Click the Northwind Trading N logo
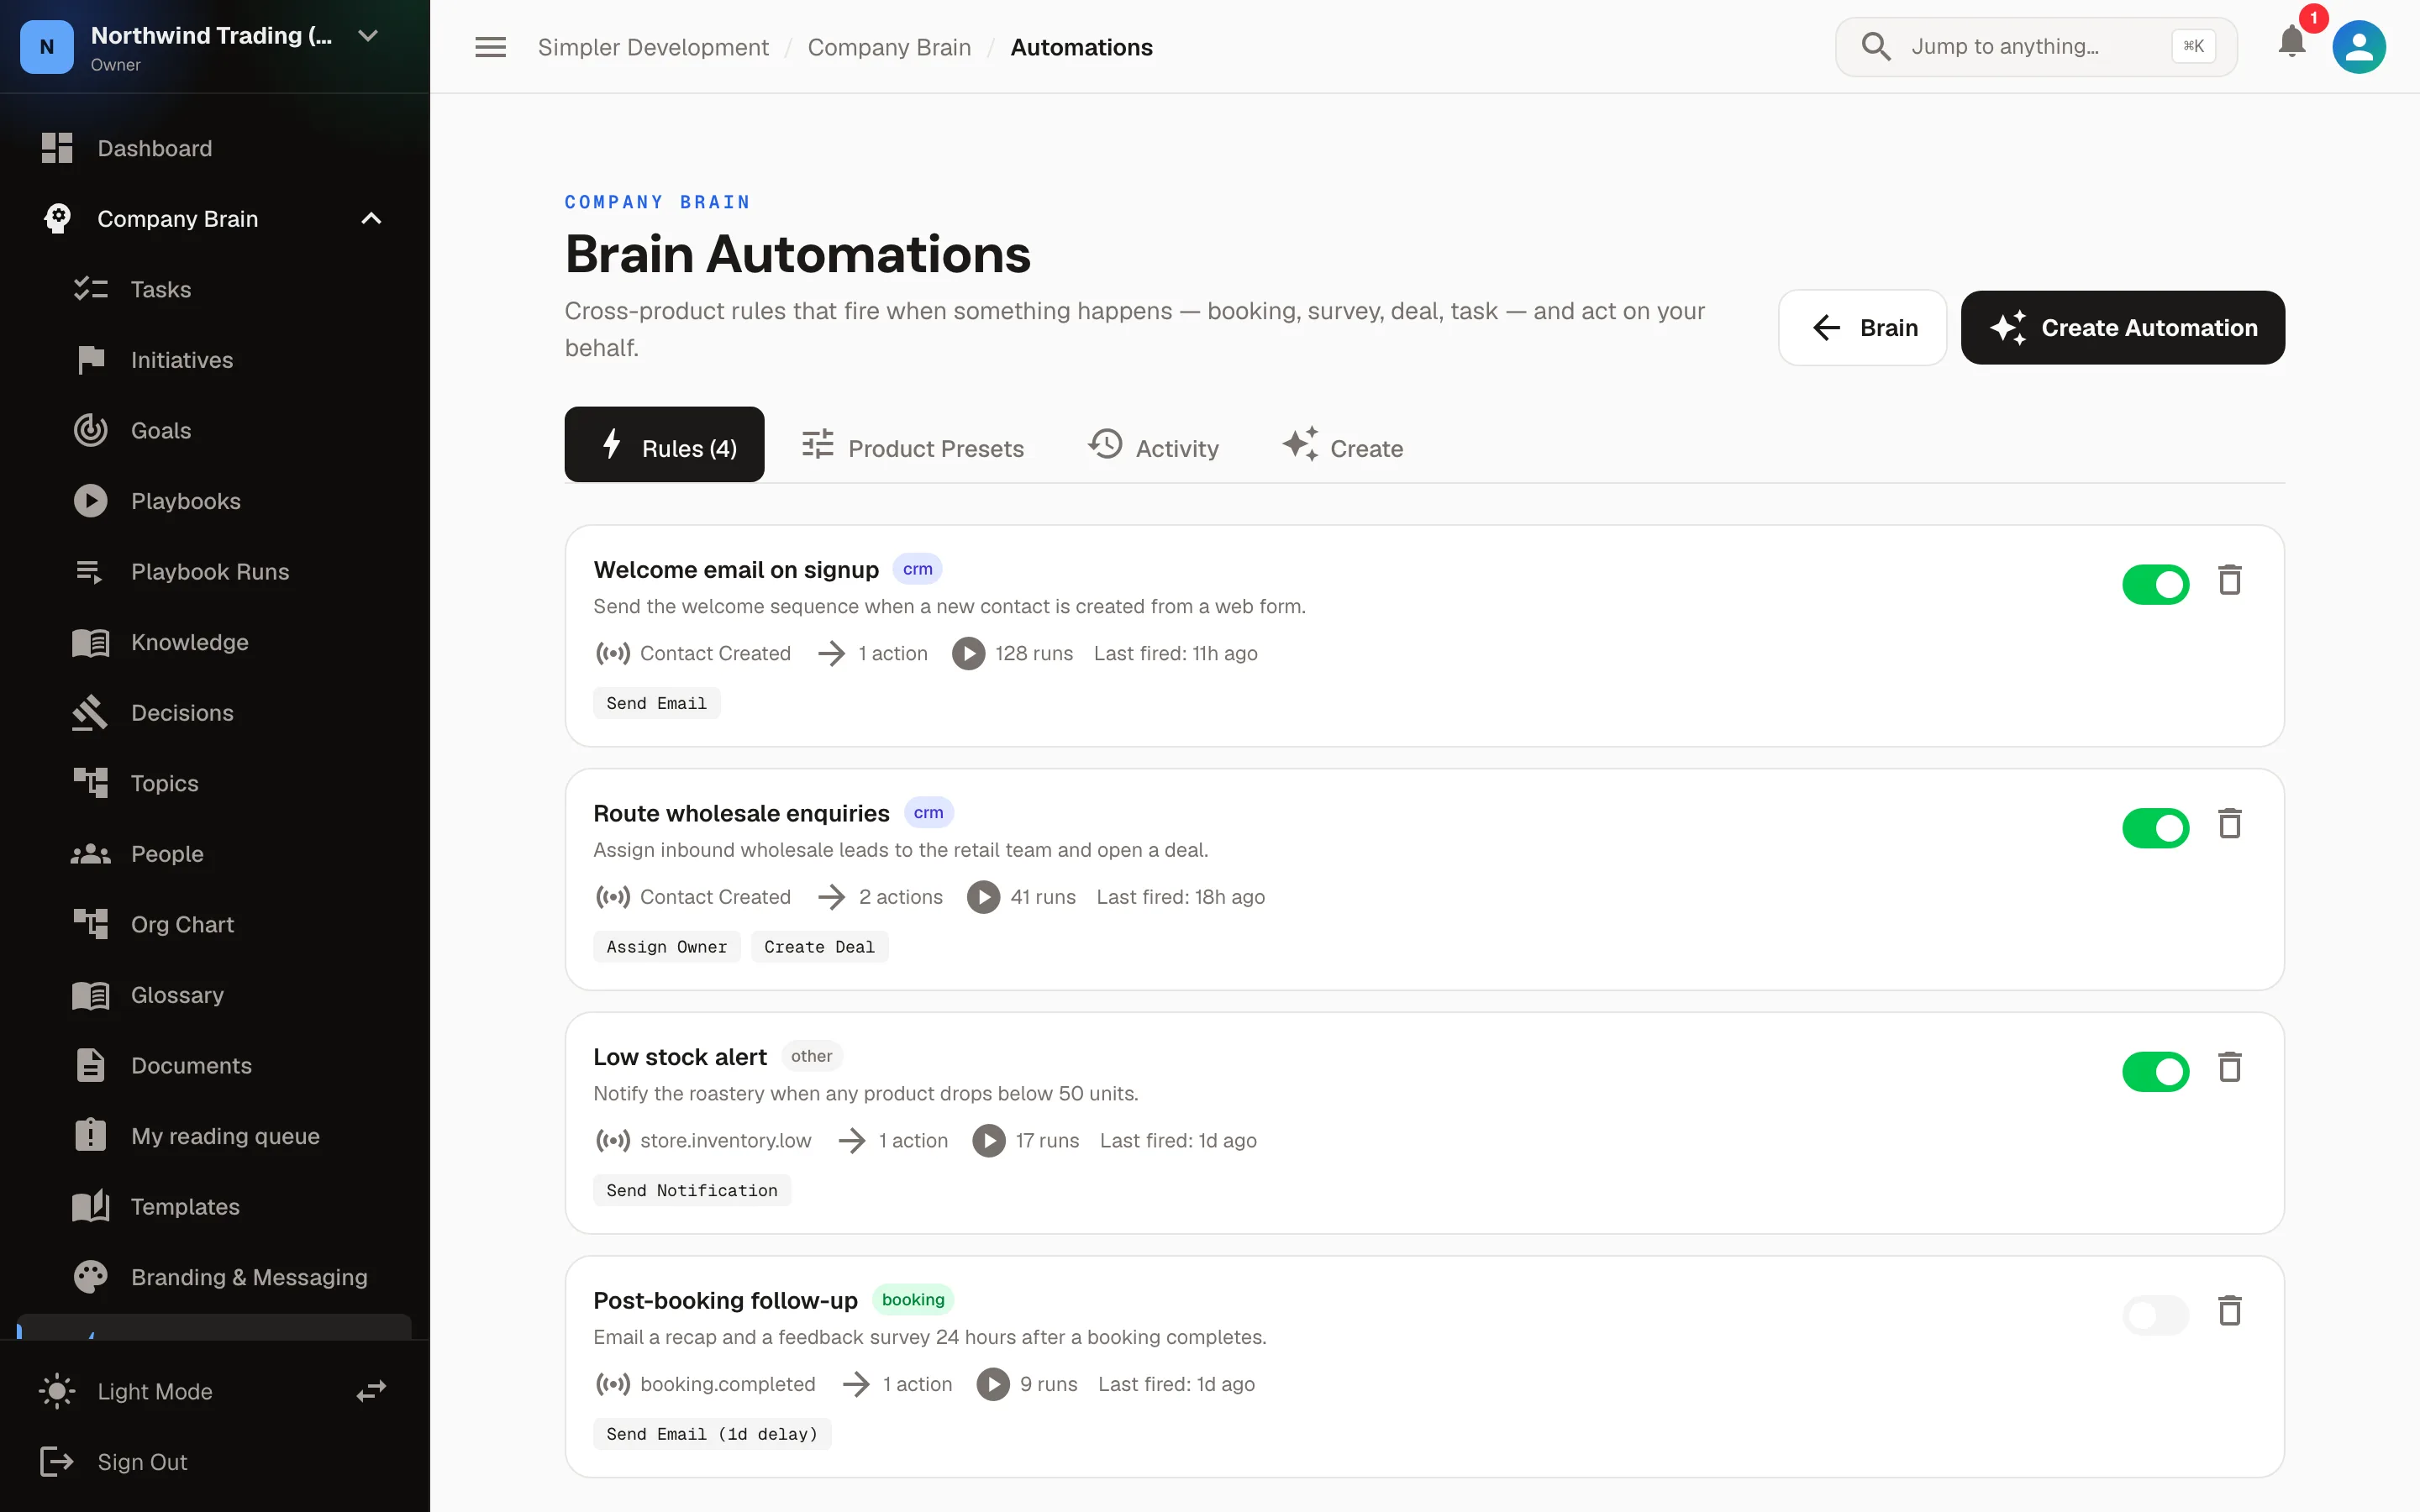The width and height of the screenshot is (2420, 1512). point(46,46)
